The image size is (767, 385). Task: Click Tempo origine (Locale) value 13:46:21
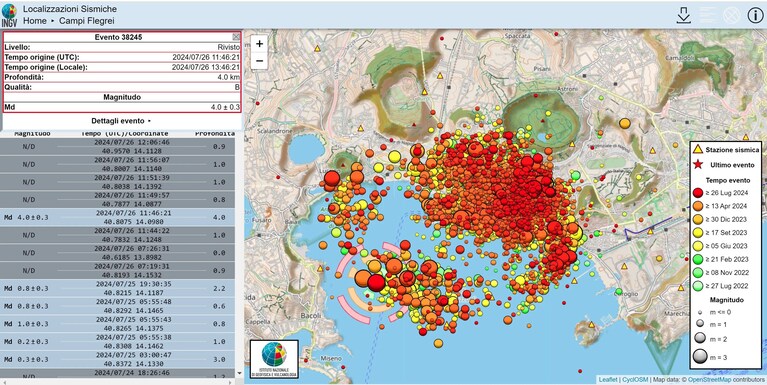[206, 67]
